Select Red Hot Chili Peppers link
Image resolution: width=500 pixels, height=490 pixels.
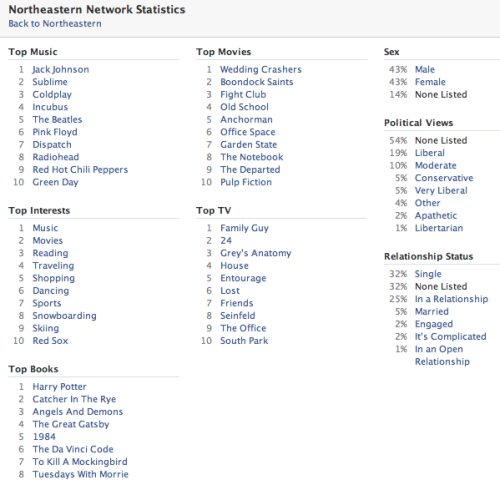(80, 170)
